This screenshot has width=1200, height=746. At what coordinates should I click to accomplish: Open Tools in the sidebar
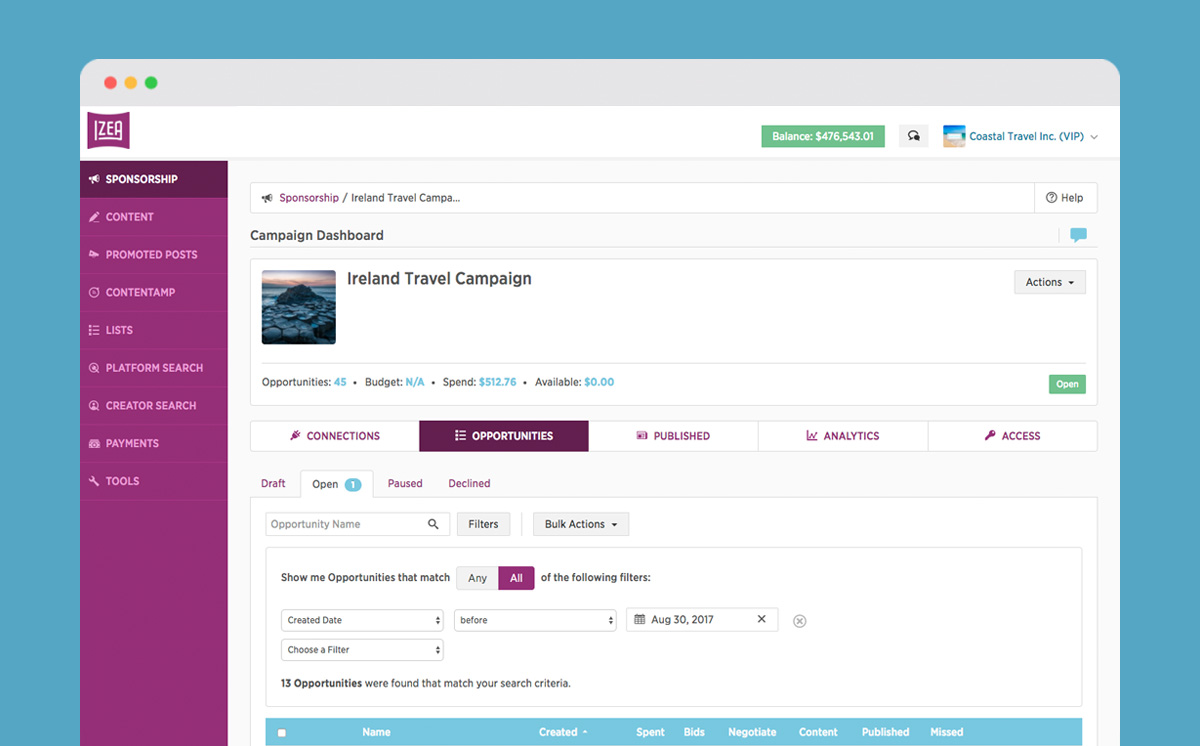[x=154, y=481]
